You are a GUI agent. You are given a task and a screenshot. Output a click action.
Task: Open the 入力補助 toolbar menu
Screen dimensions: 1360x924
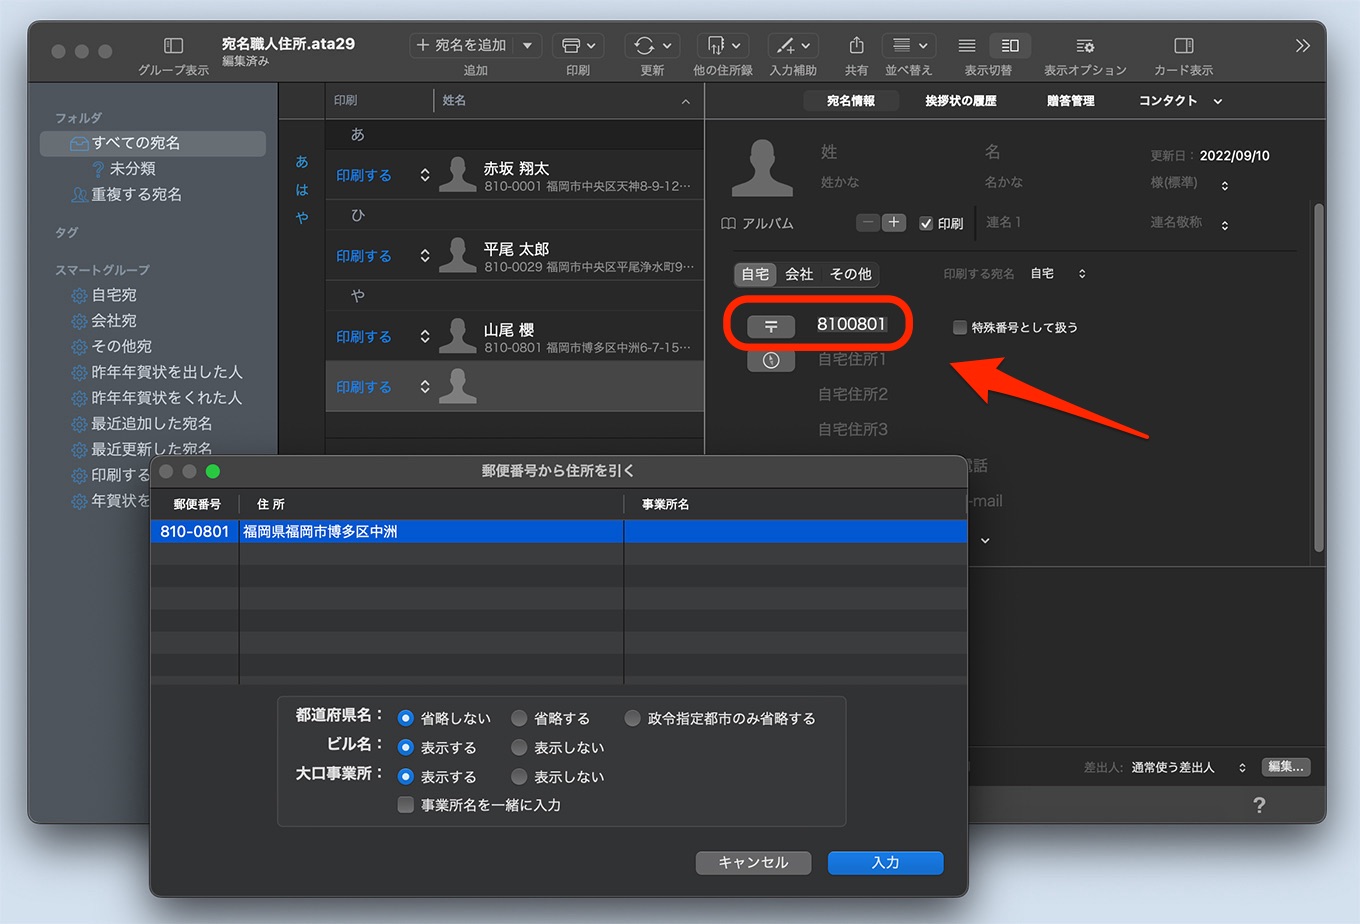[793, 45]
